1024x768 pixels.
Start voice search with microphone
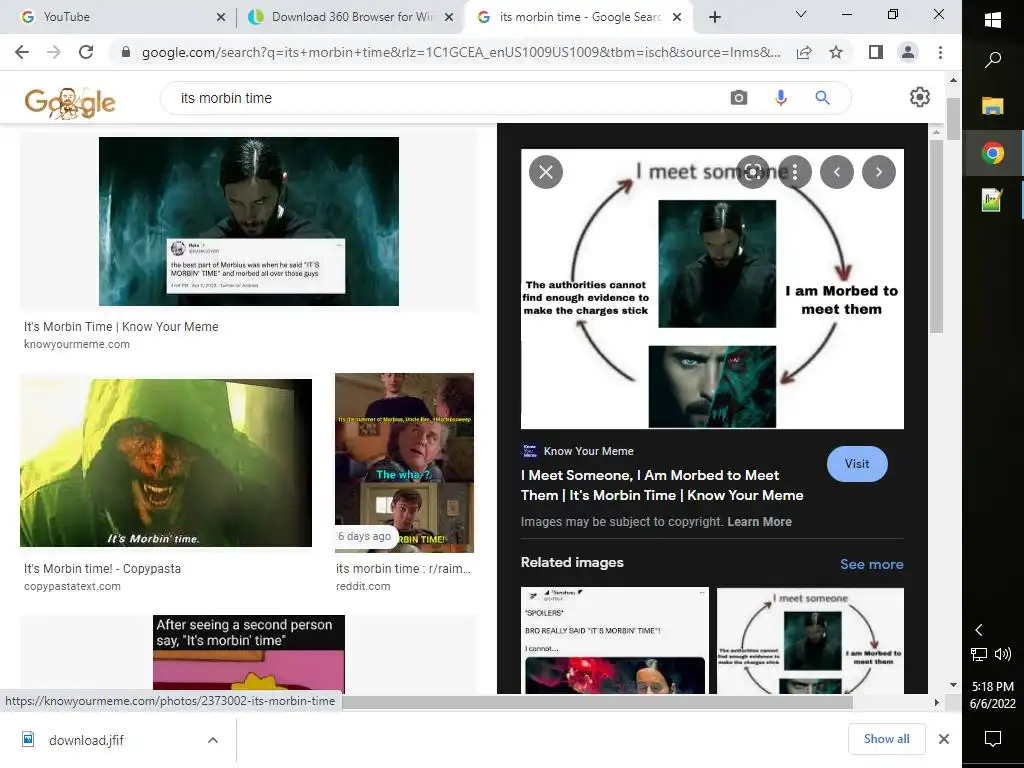click(780, 98)
